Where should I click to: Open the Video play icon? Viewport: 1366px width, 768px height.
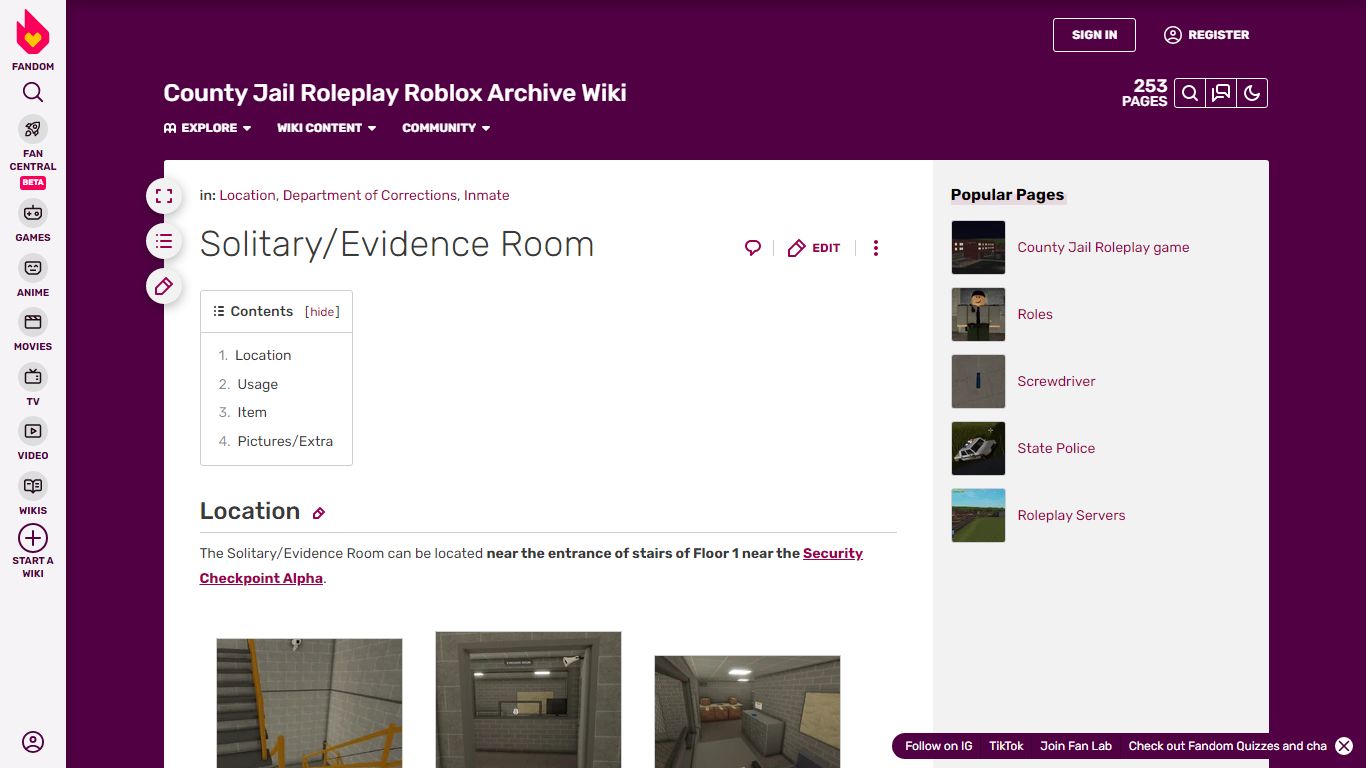[33, 431]
